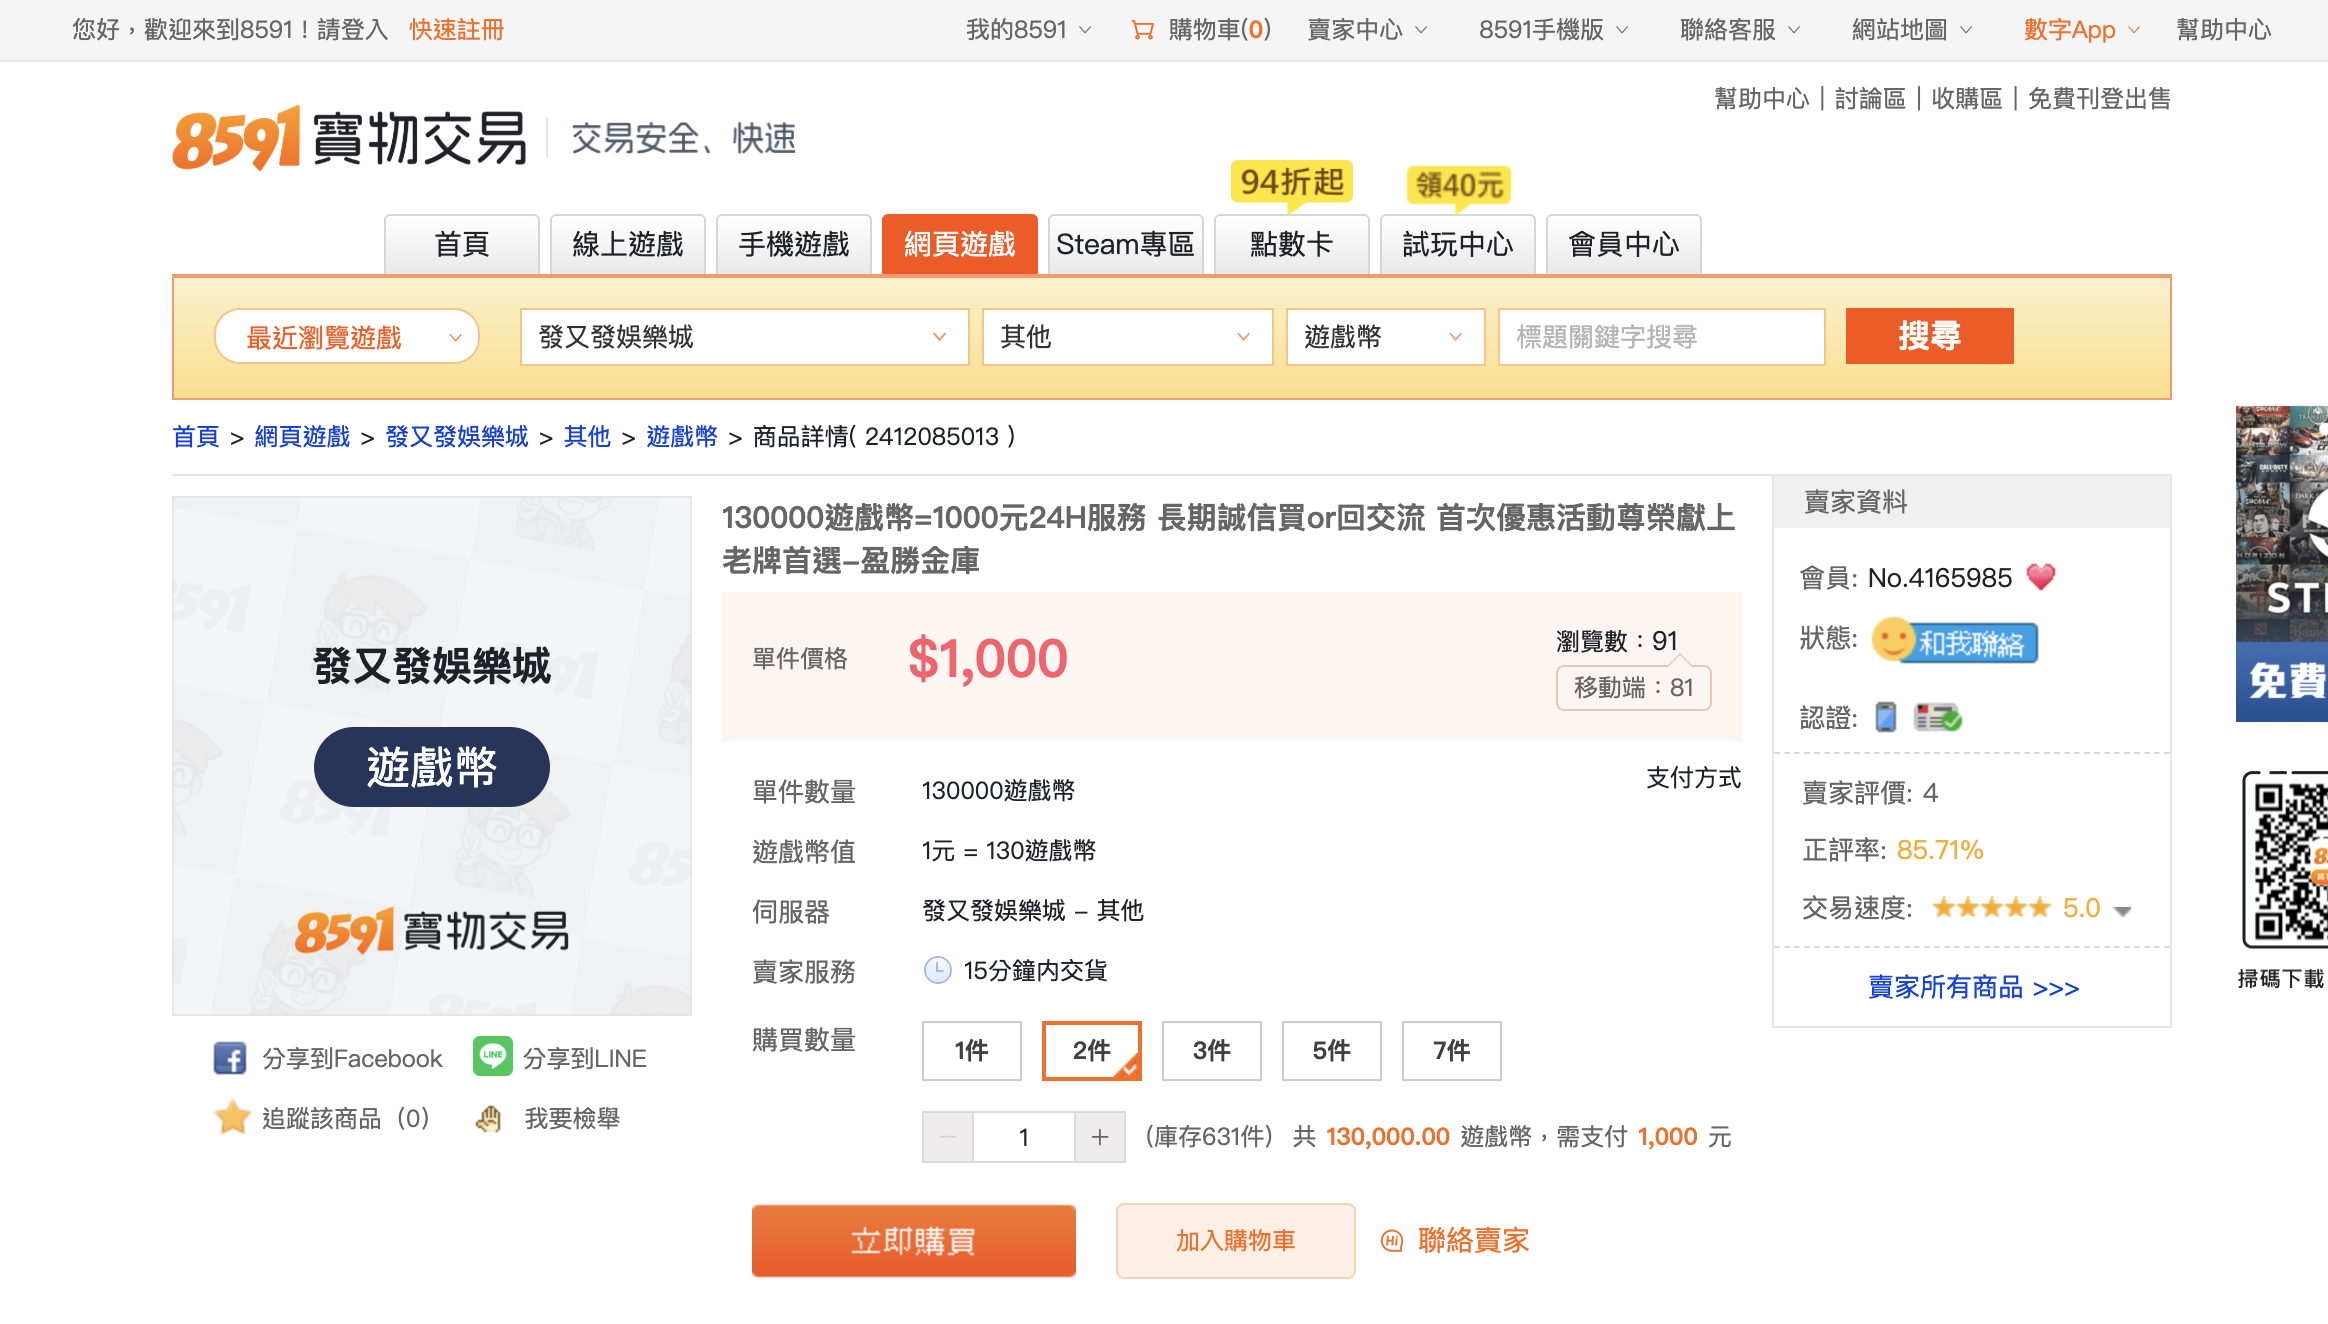This screenshot has height=1324, width=2328.
Task: Open the 發又發娛樂城 game dropdown
Action: click(x=744, y=337)
